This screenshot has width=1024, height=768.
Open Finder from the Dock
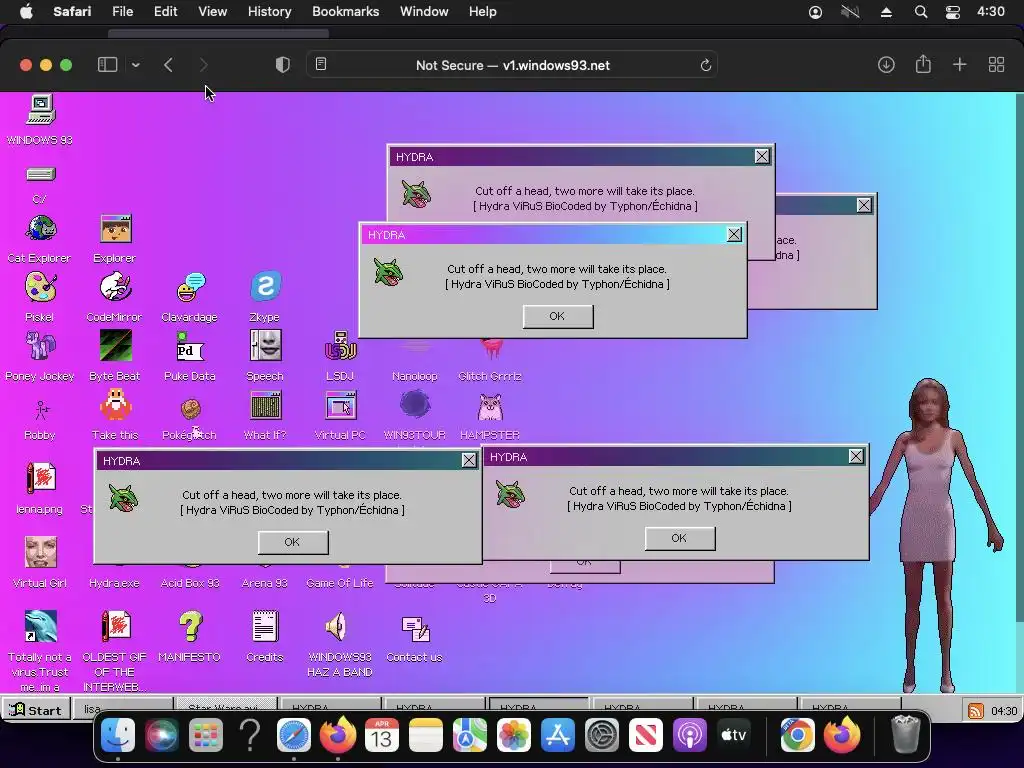118,735
